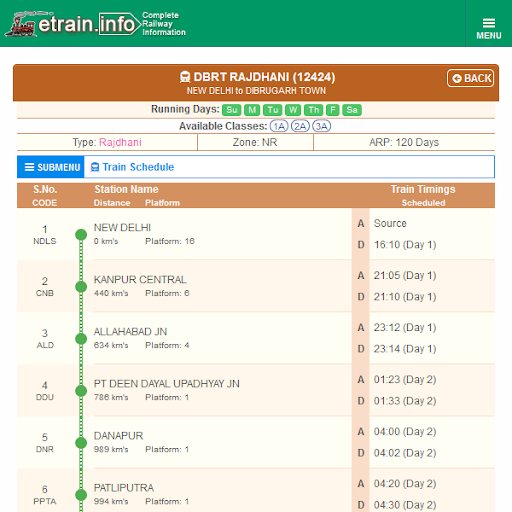
Task: Click the Train Schedule icon
Action: pos(95,167)
